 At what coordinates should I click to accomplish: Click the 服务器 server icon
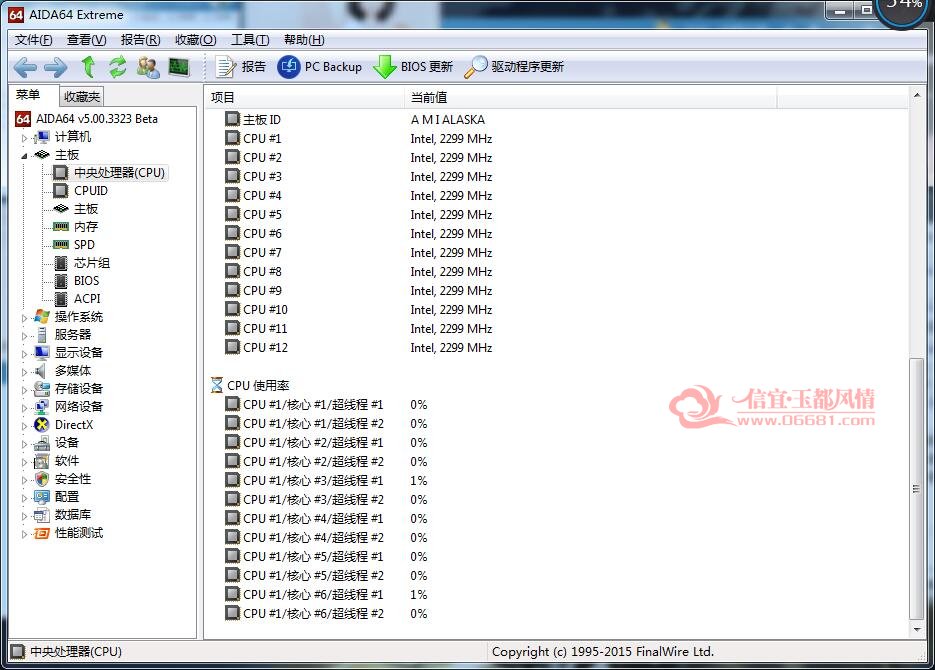click(x=42, y=335)
